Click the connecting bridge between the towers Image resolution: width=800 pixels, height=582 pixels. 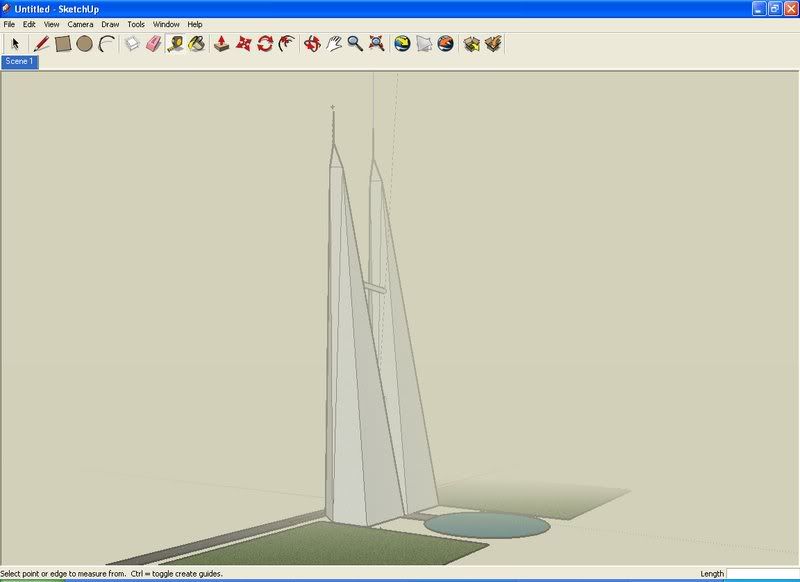coord(374,288)
